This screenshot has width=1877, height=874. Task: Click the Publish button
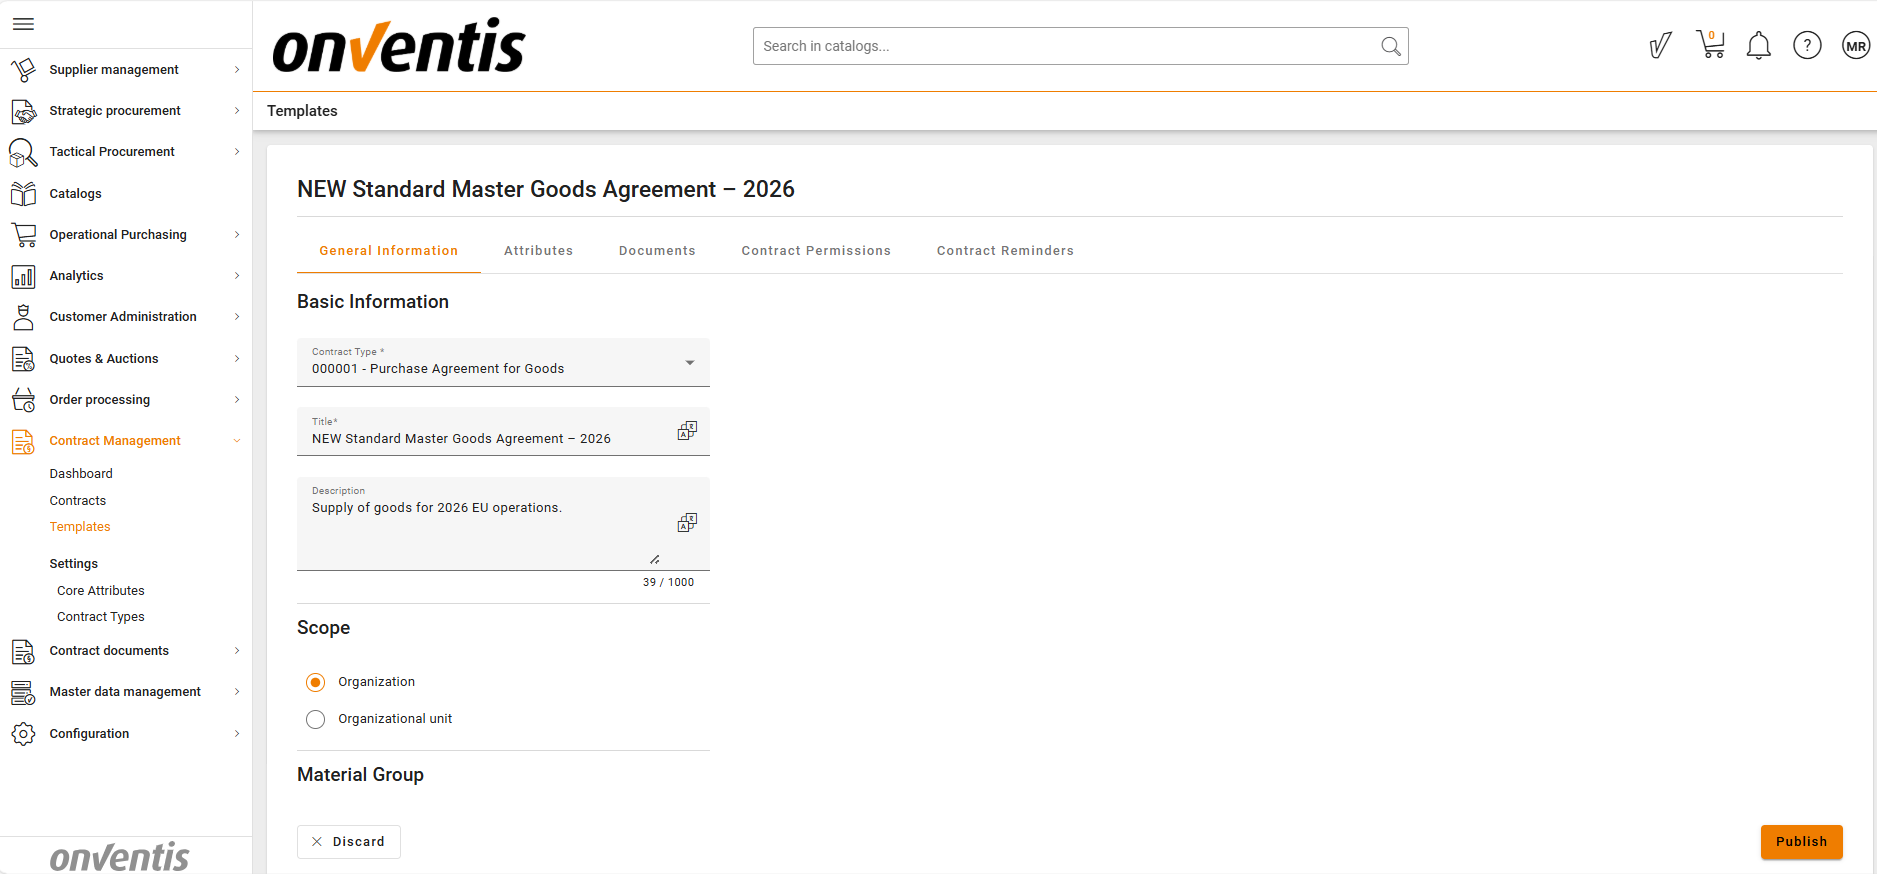click(1800, 842)
